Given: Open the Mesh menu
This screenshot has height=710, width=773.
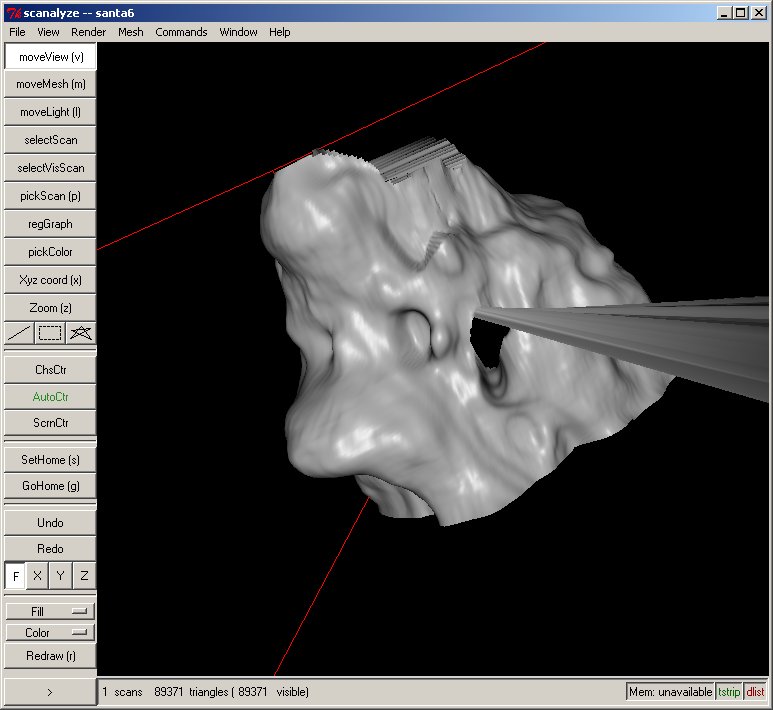Looking at the screenshot, I should pyautogui.click(x=130, y=32).
